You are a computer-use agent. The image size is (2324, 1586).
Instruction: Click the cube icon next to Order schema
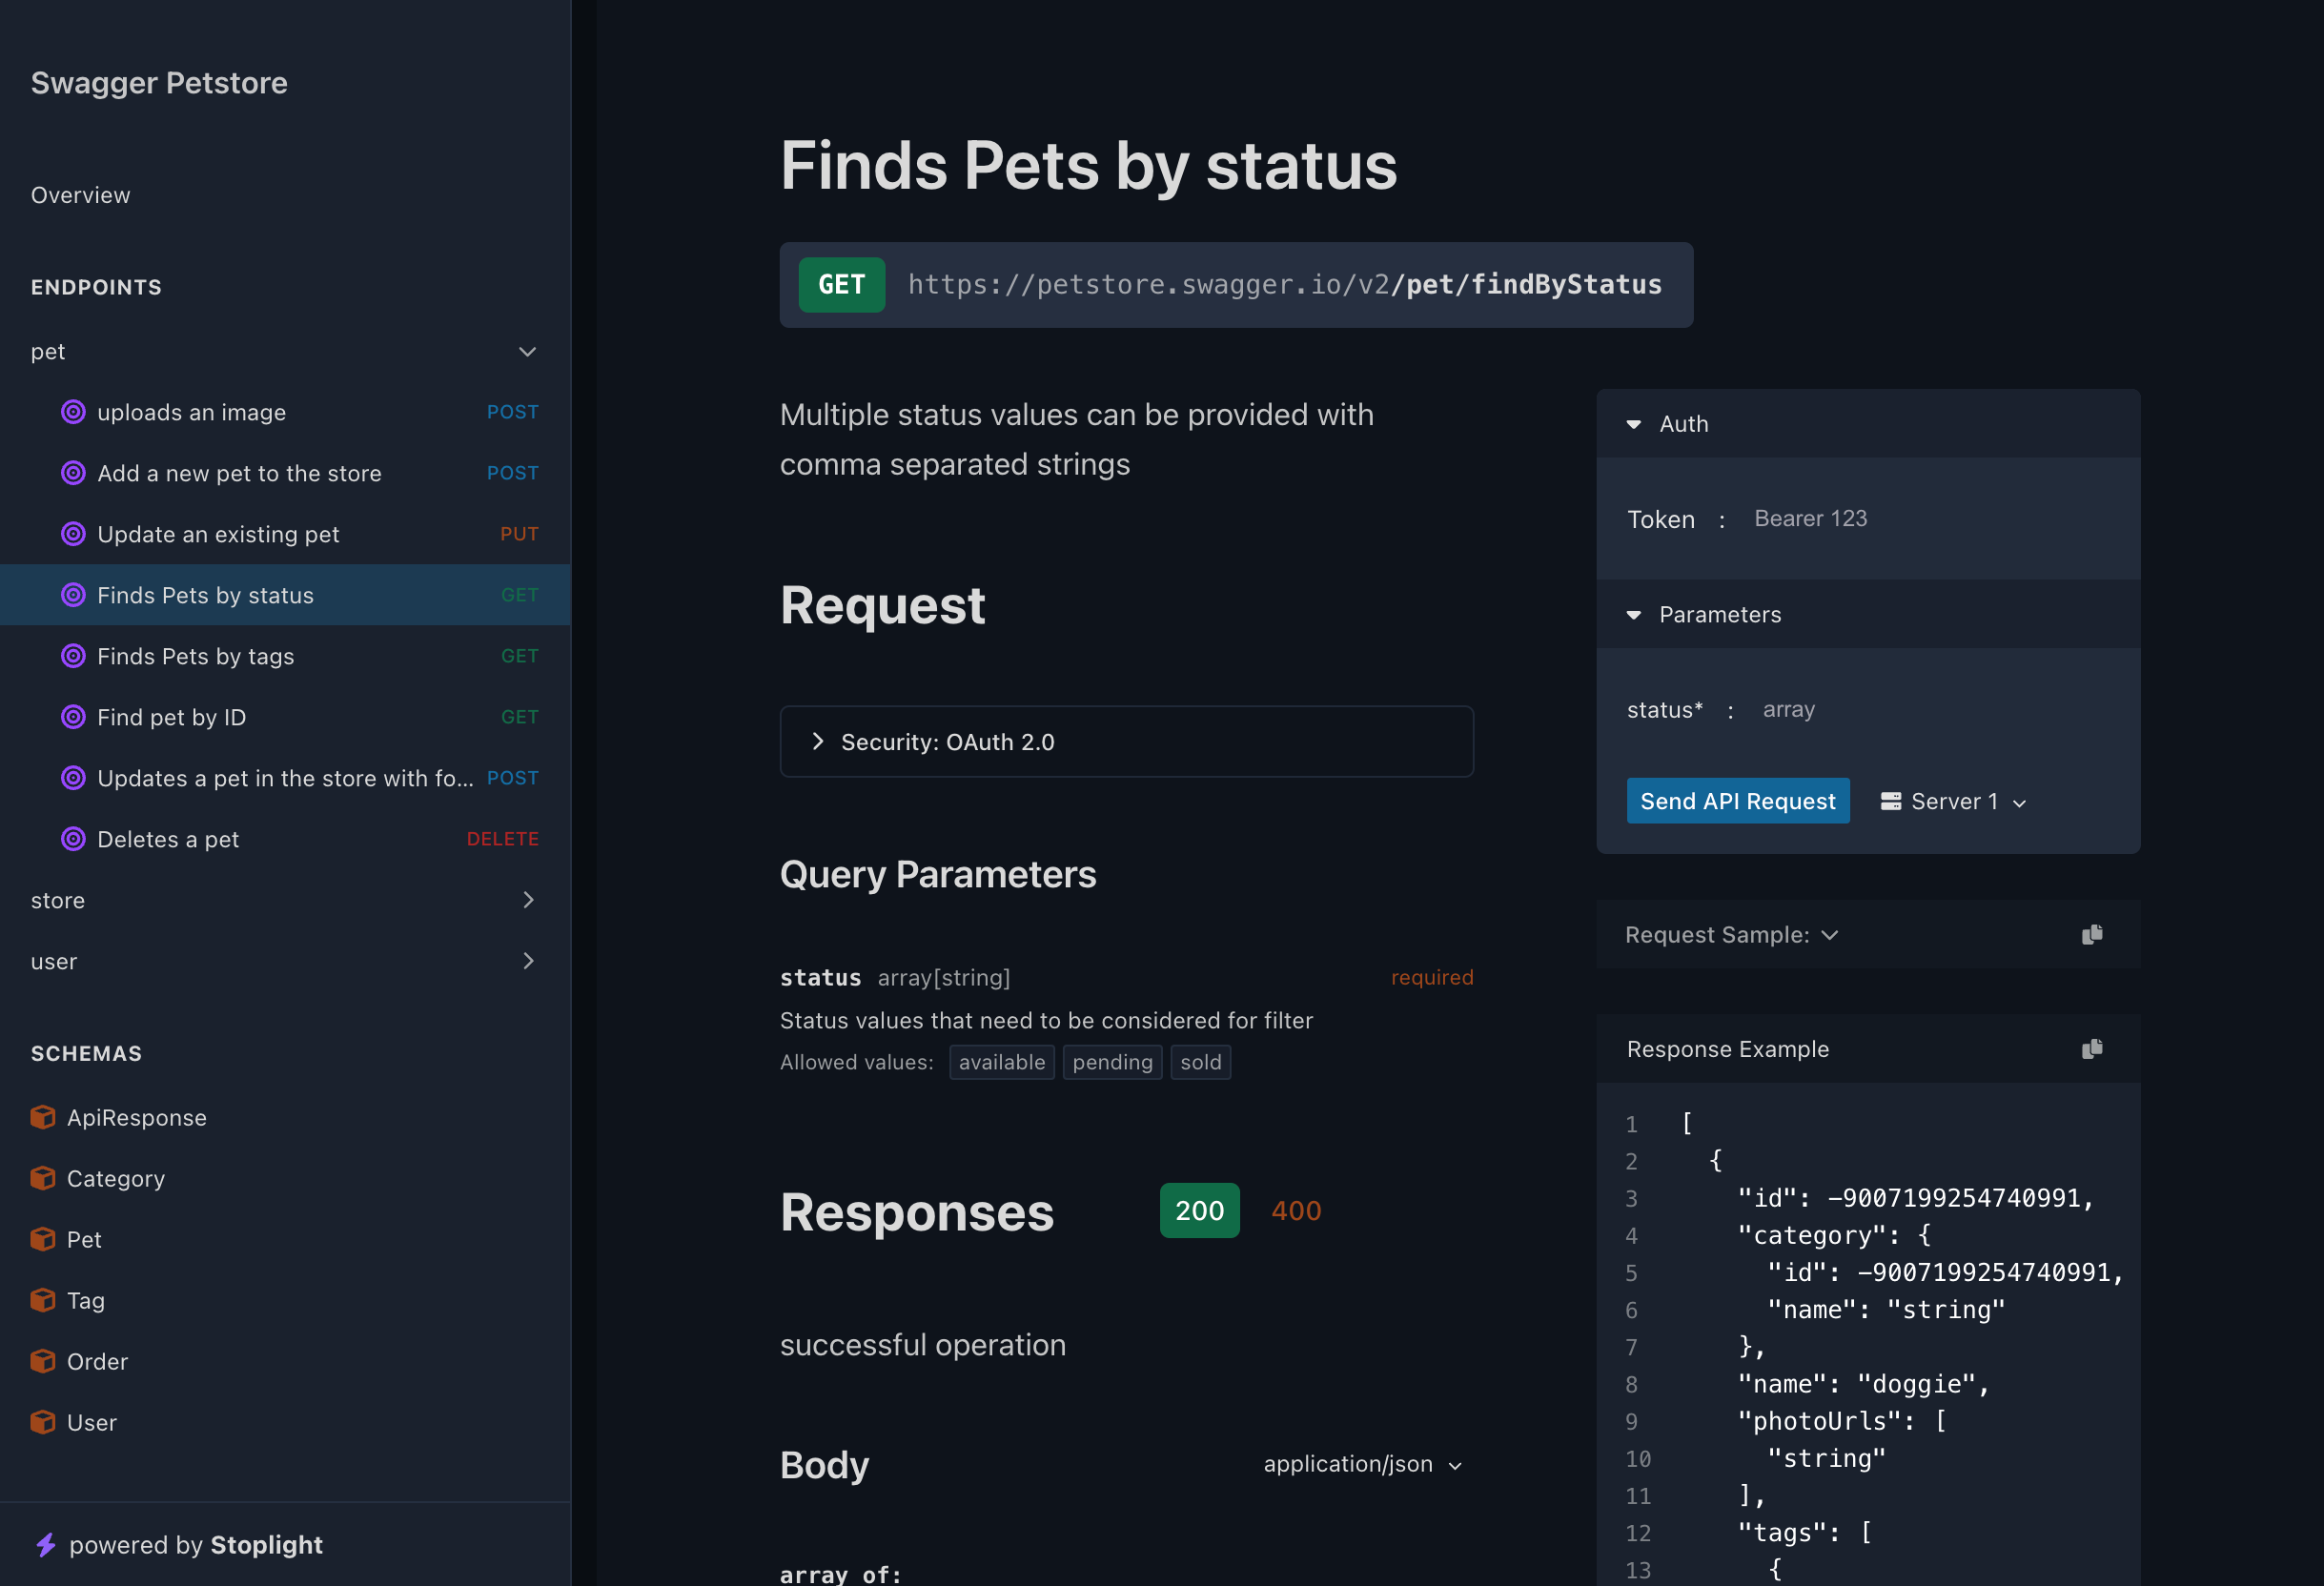click(43, 1361)
